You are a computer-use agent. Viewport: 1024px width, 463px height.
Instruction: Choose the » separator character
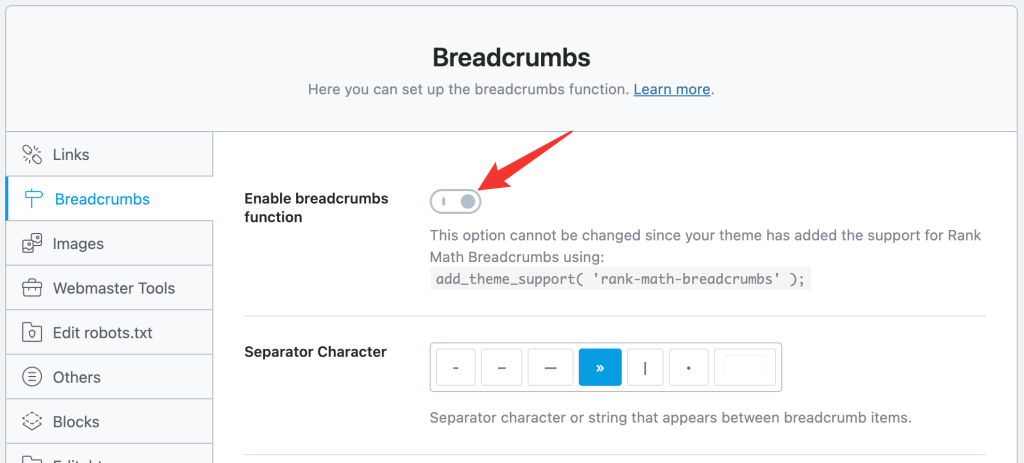(x=600, y=367)
